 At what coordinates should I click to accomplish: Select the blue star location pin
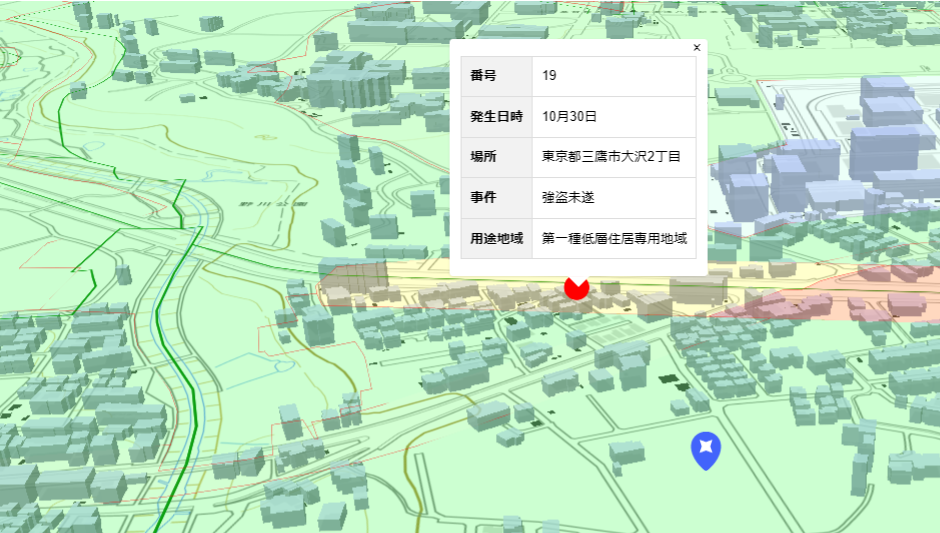706,450
